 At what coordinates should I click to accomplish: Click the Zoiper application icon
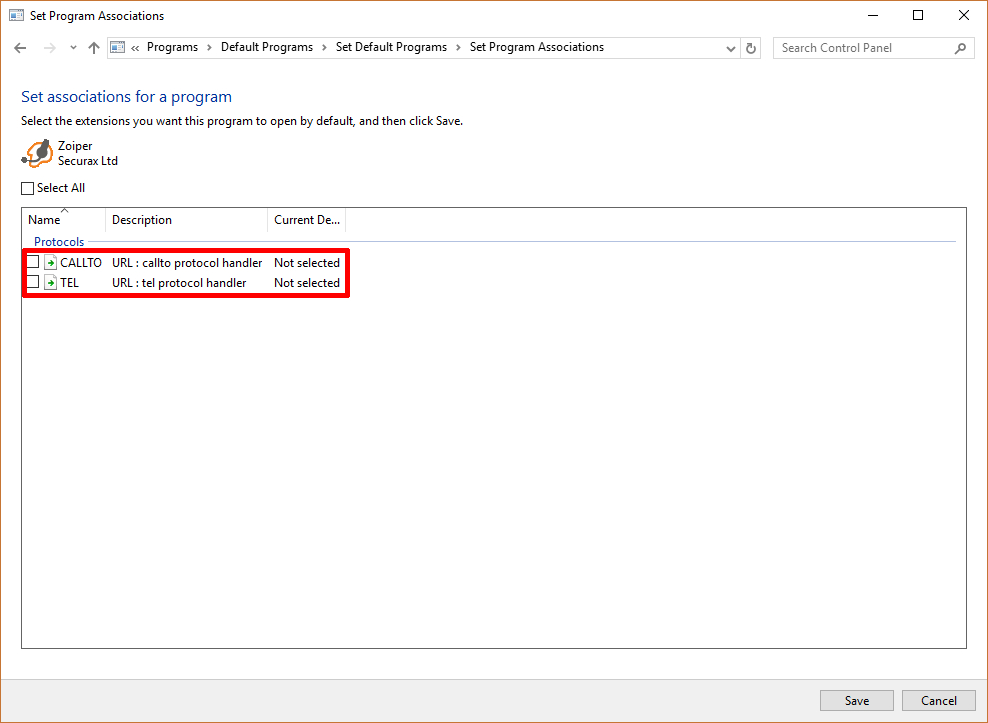[38, 153]
